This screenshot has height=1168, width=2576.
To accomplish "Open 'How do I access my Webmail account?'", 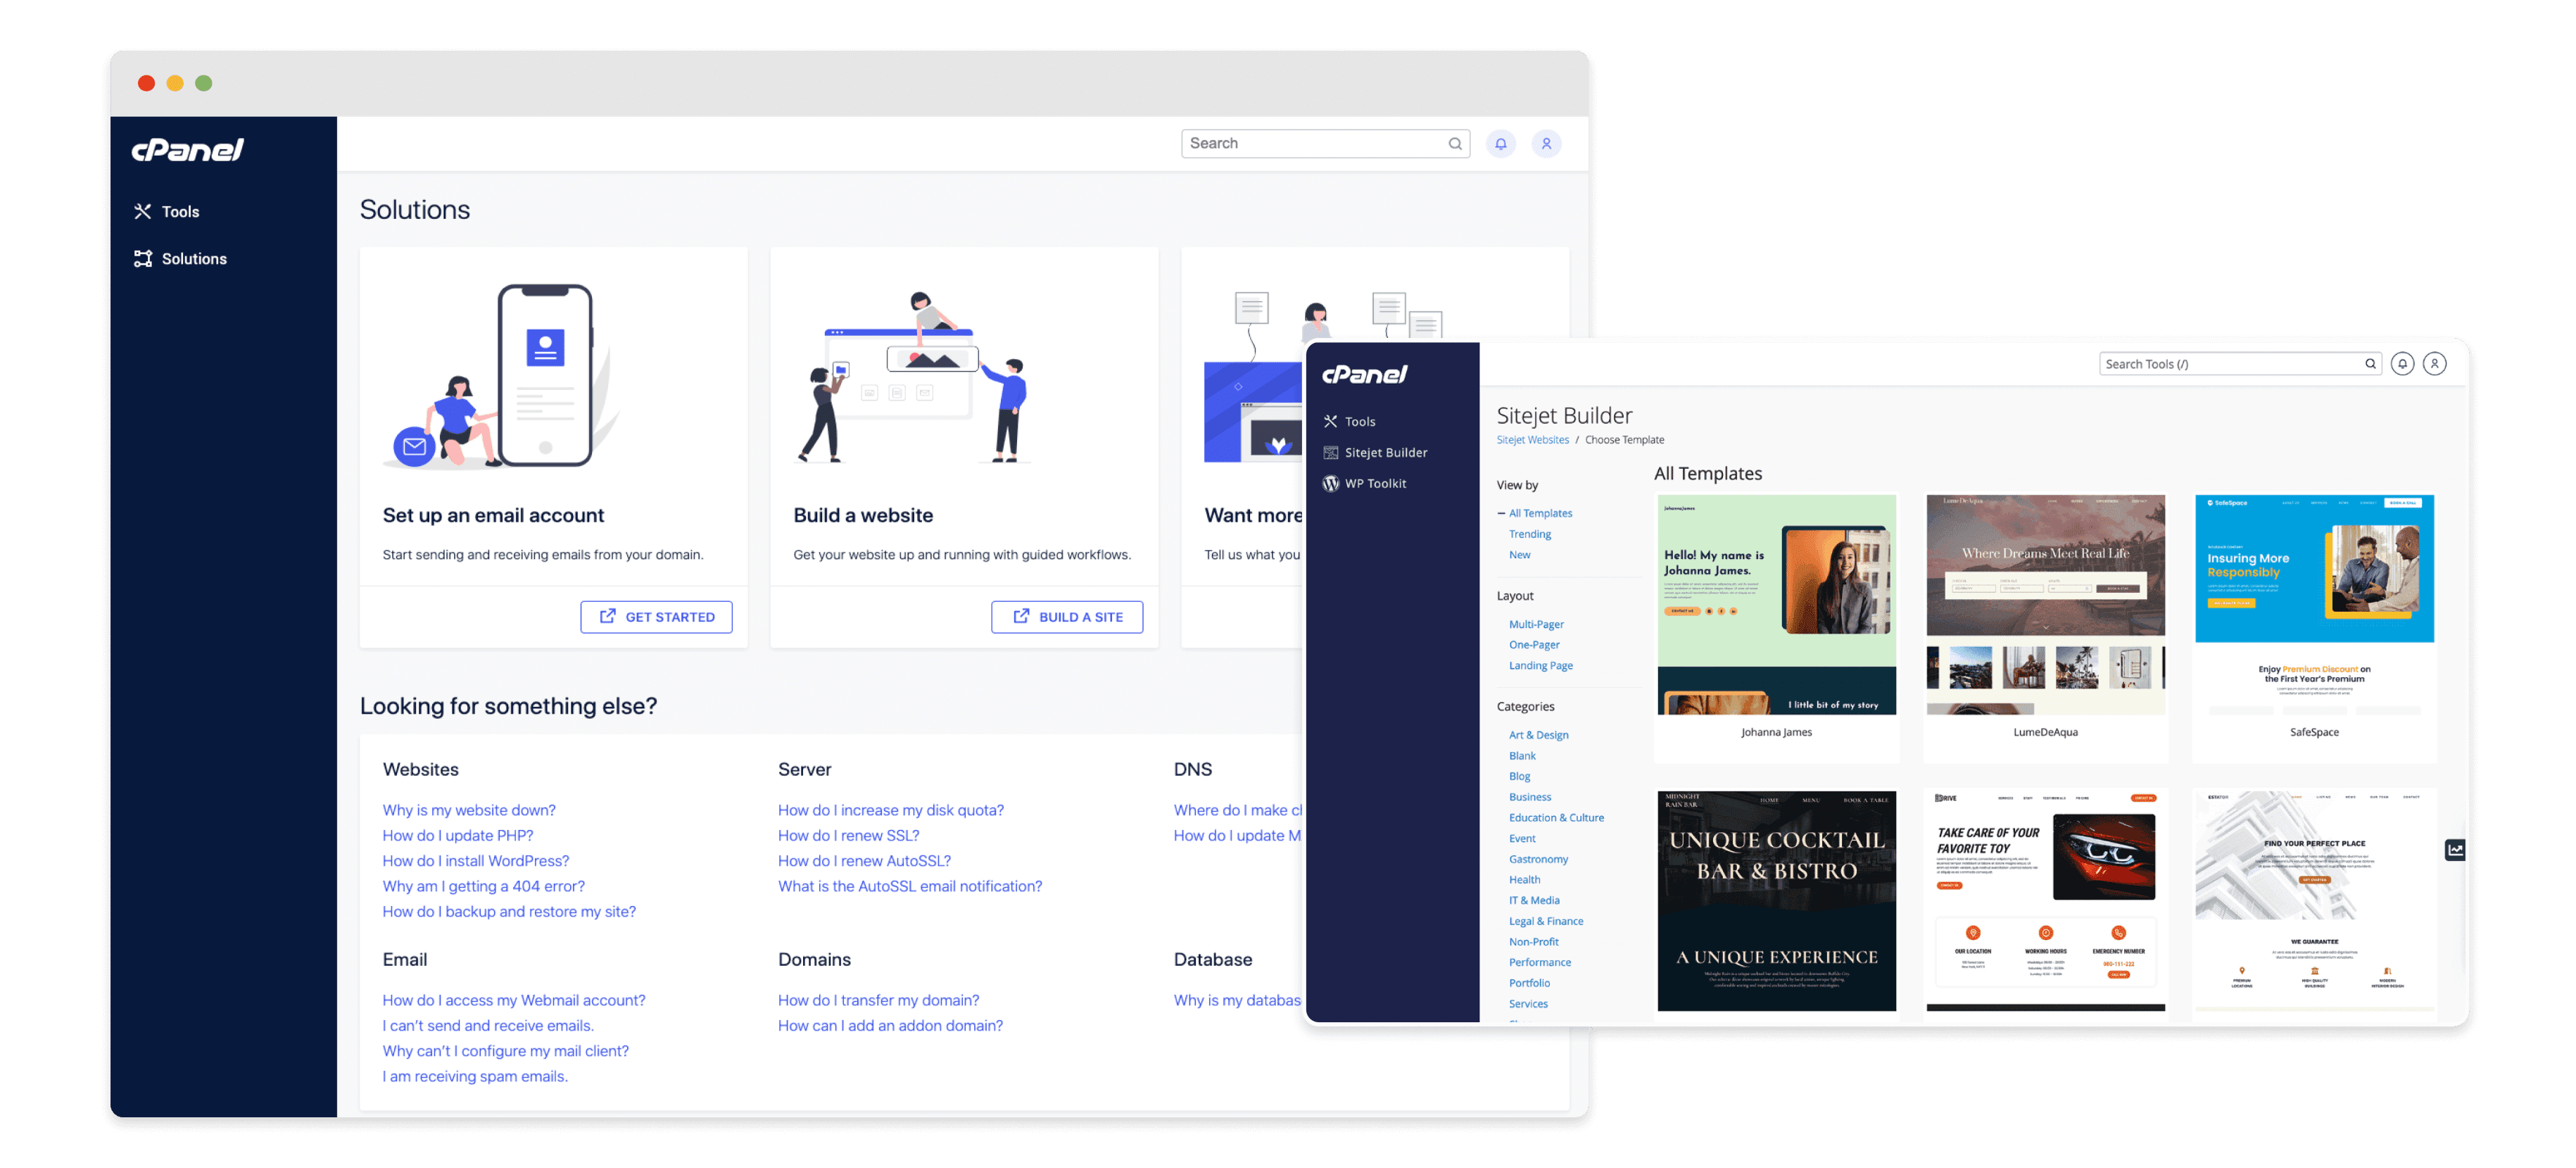I will click(x=514, y=1000).
